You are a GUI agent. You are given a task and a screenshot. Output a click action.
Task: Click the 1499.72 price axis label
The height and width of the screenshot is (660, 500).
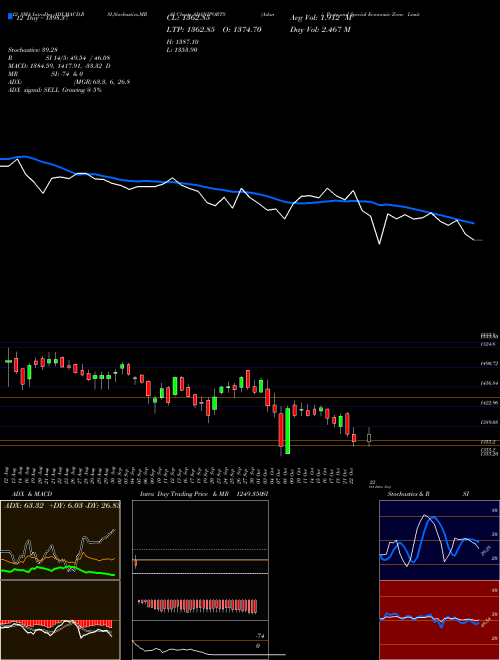coord(489,363)
